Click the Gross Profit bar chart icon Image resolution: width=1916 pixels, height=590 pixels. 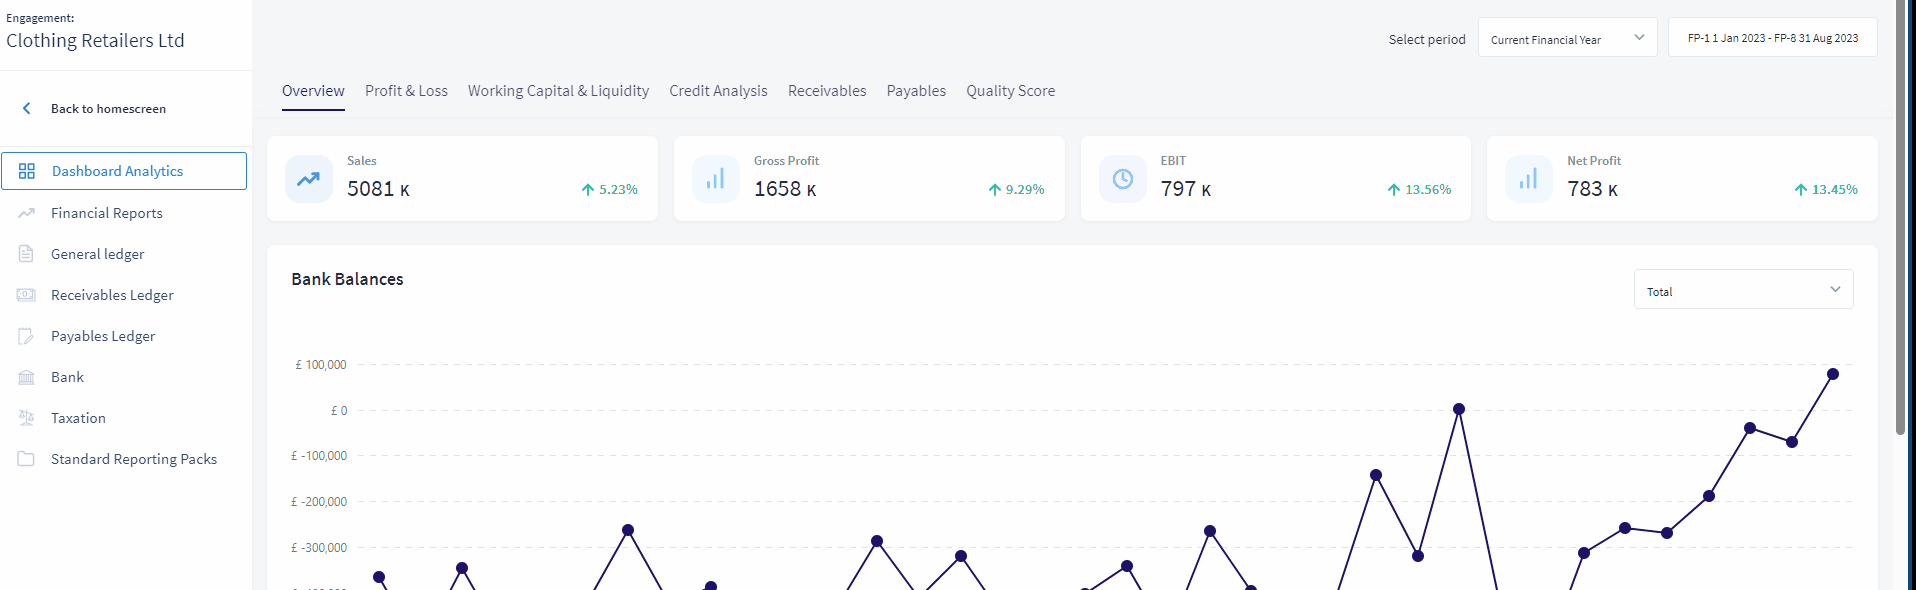click(x=716, y=179)
